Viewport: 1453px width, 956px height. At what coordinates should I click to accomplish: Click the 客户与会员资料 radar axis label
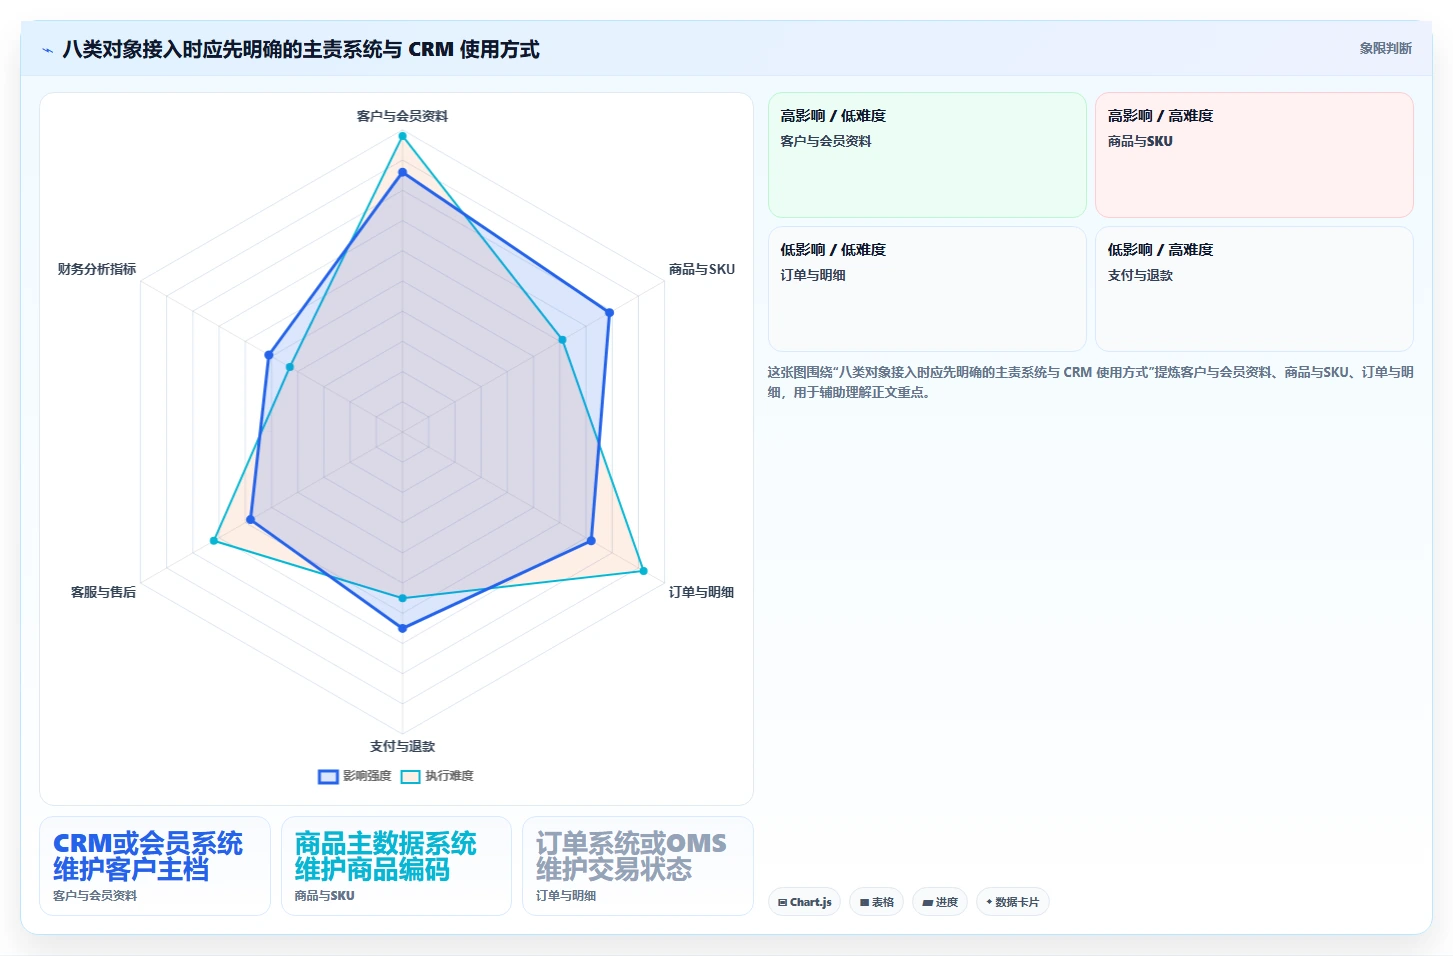[x=402, y=116]
